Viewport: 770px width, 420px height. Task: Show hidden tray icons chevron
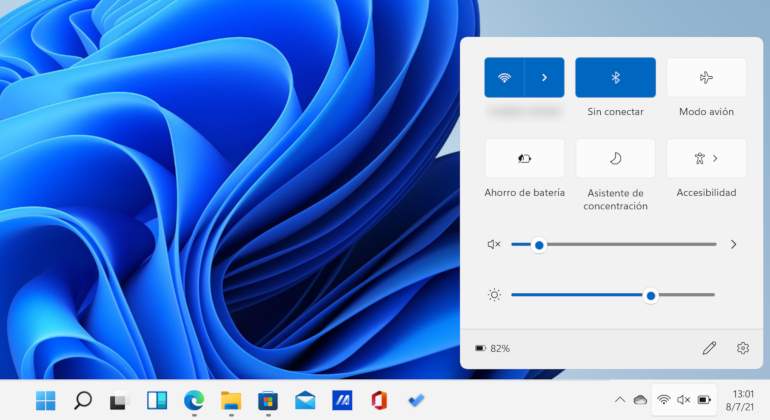[620, 400]
